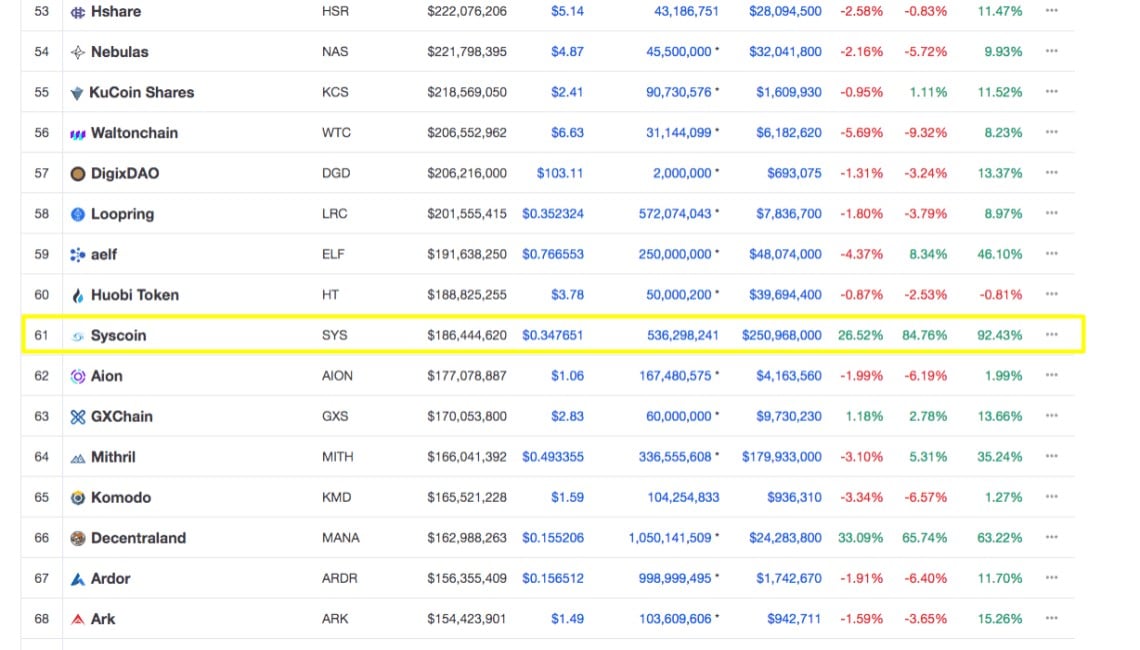Open the more options menu for Komodo
Screen dimensions: 1140x650
1051,497
